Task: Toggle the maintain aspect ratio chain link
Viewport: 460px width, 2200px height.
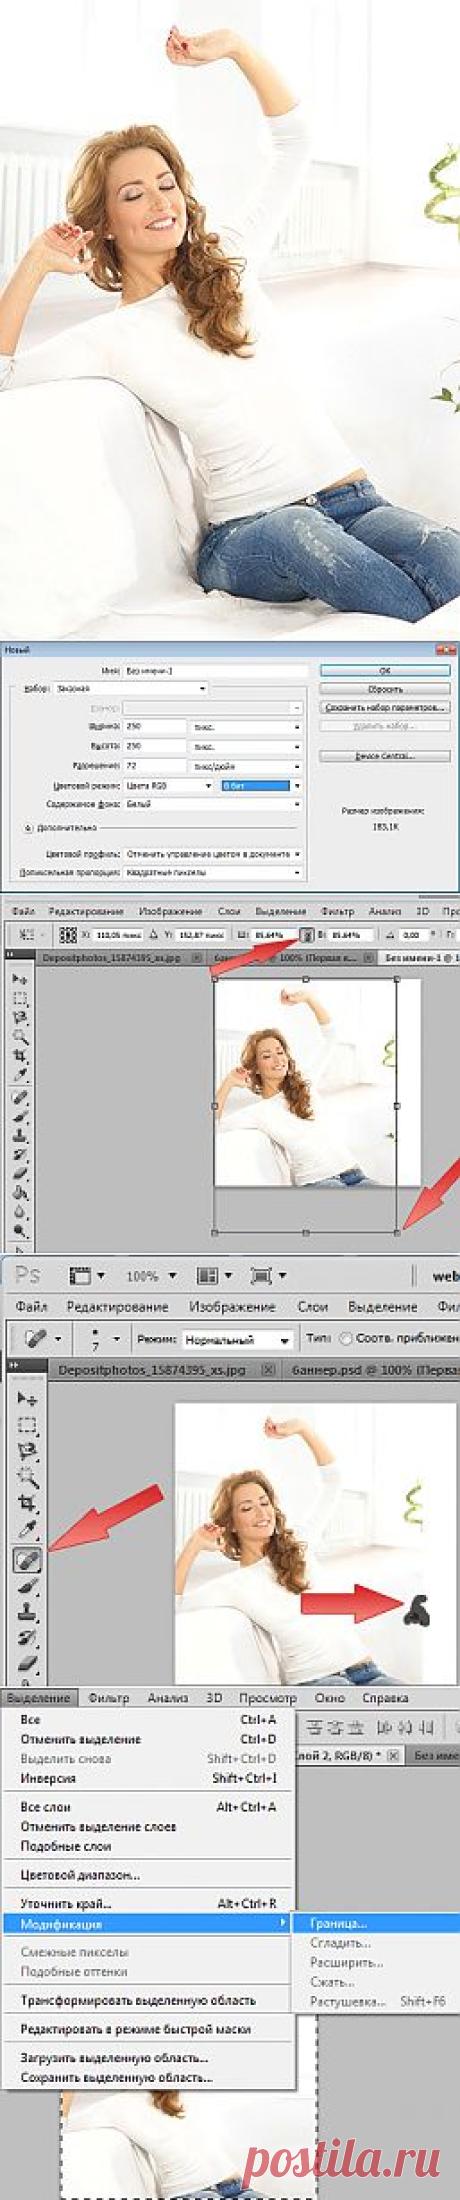Action: [x=309, y=935]
